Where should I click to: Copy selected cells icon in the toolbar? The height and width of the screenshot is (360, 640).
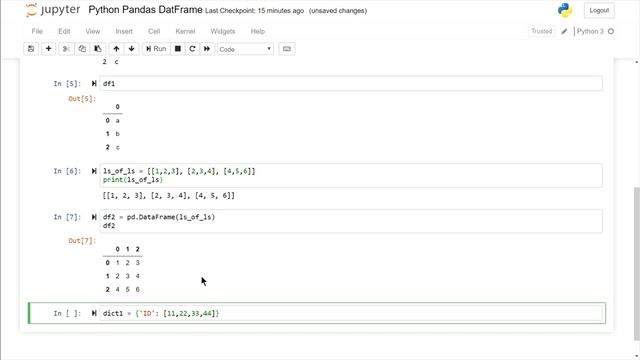pos(82,49)
